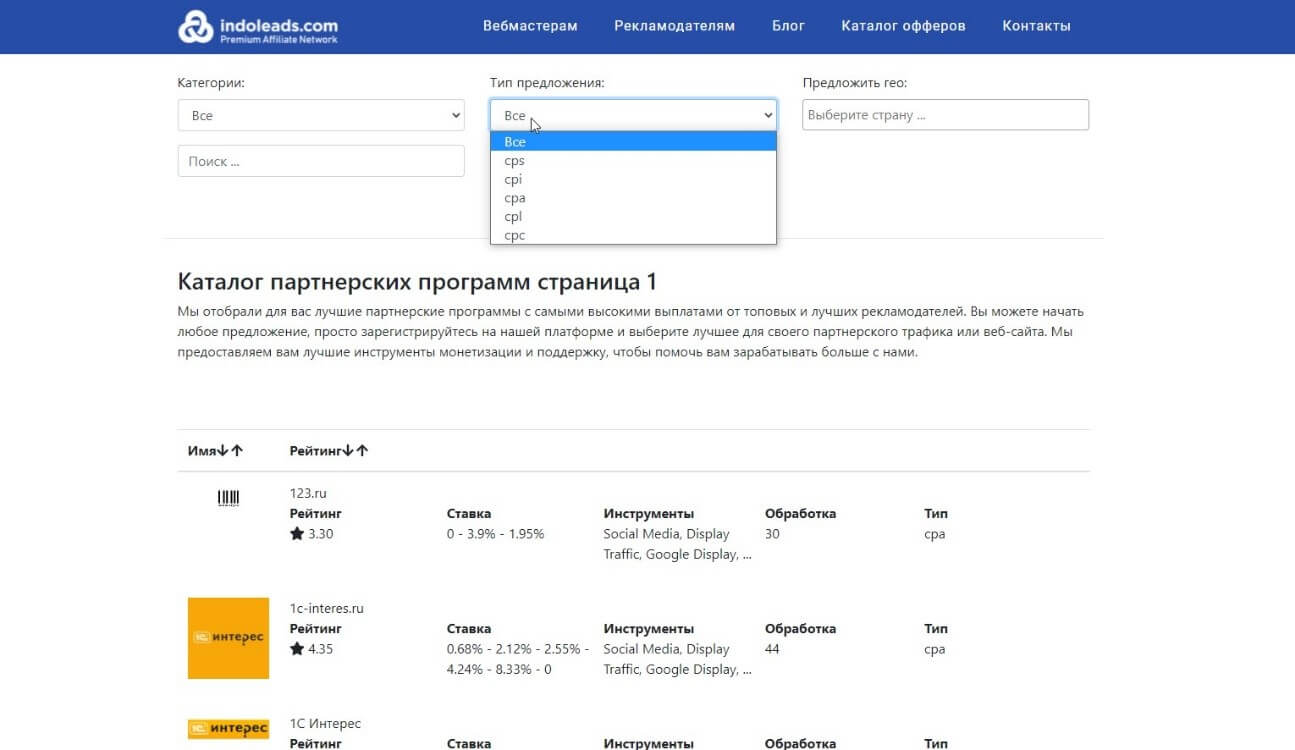Focus the Выберите страну geo field
1295x750 pixels.
945,115
